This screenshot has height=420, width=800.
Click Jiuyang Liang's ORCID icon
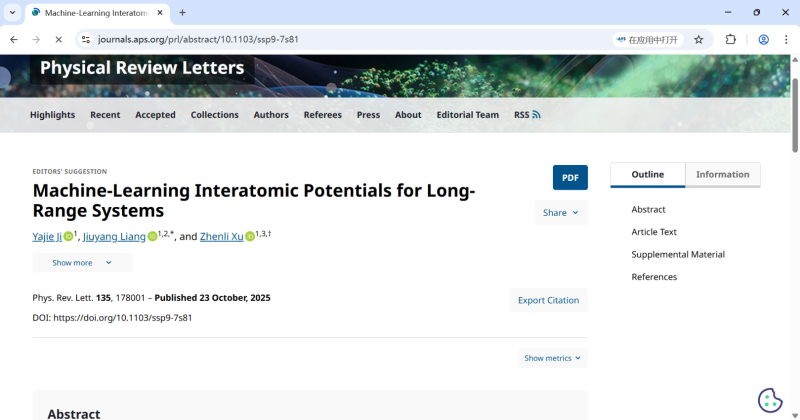tap(153, 237)
